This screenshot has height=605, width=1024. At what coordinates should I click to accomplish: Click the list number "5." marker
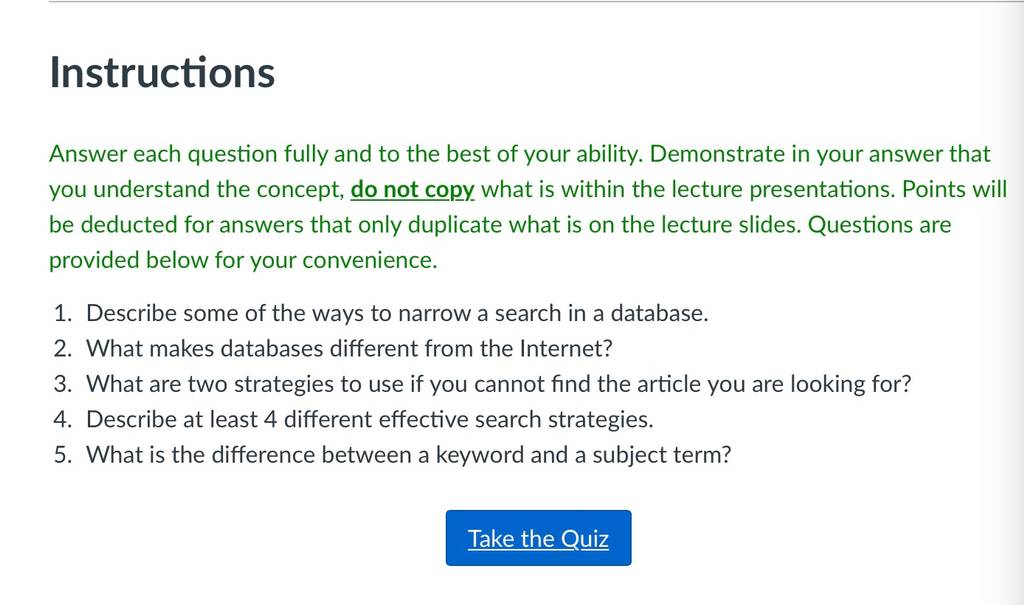63,454
